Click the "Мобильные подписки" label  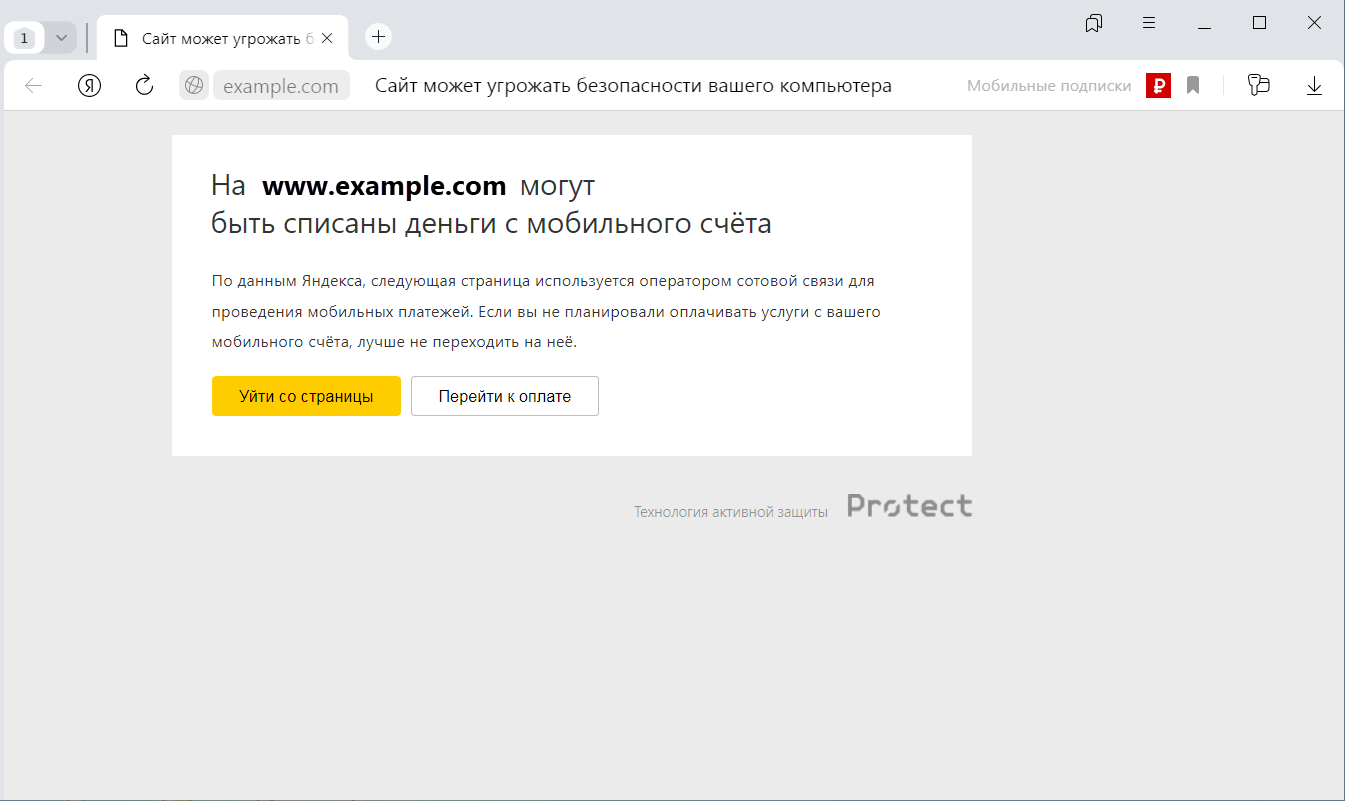[x=1048, y=86]
